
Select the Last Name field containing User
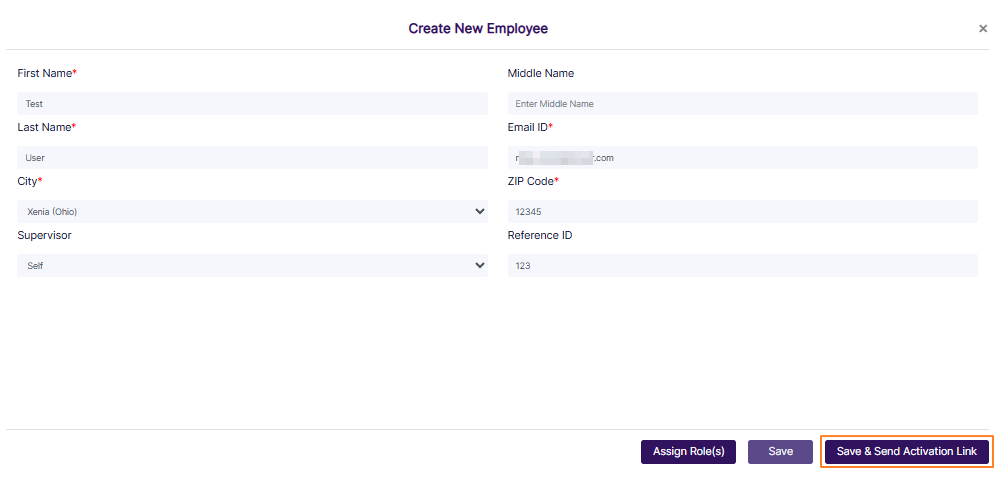point(252,158)
